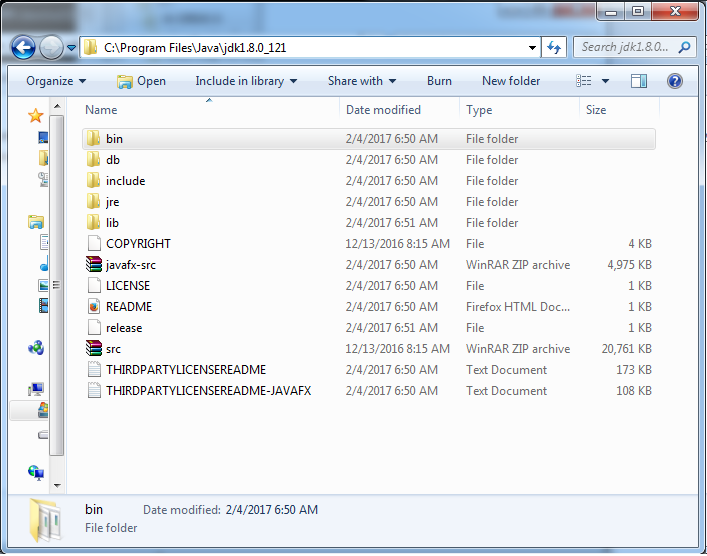Click 'Firefox HTML Doc...' type for README
707x556 pixels.
pyautogui.click(x=518, y=307)
